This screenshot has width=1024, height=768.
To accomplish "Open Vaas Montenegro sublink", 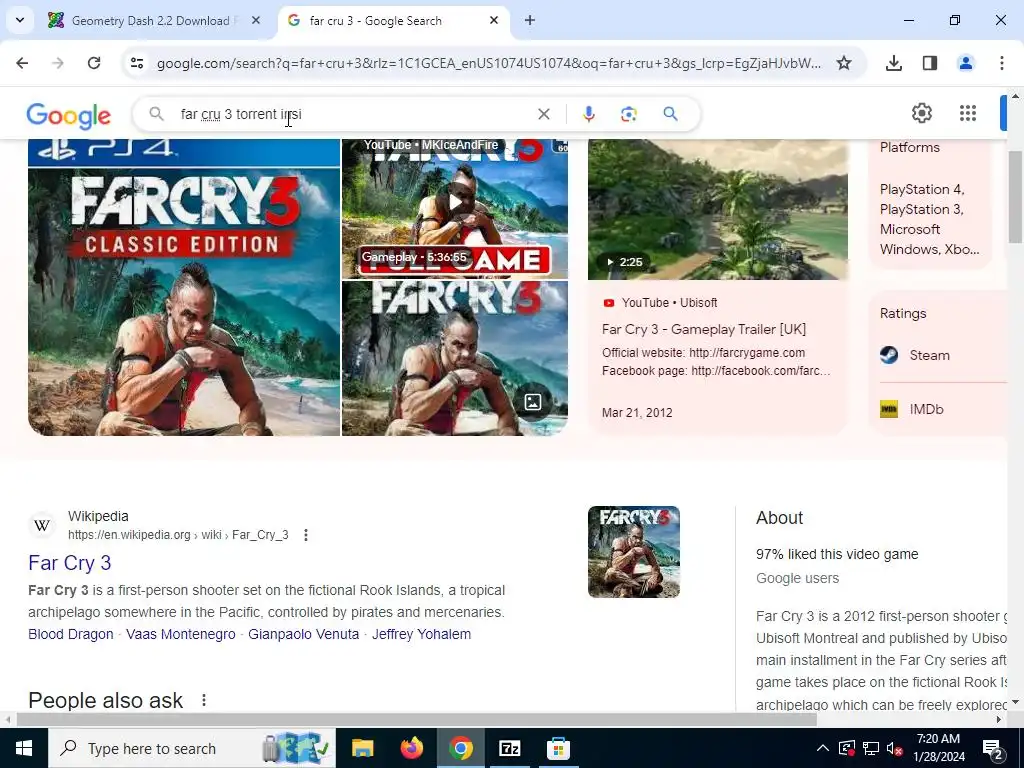I will tap(181, 634).
